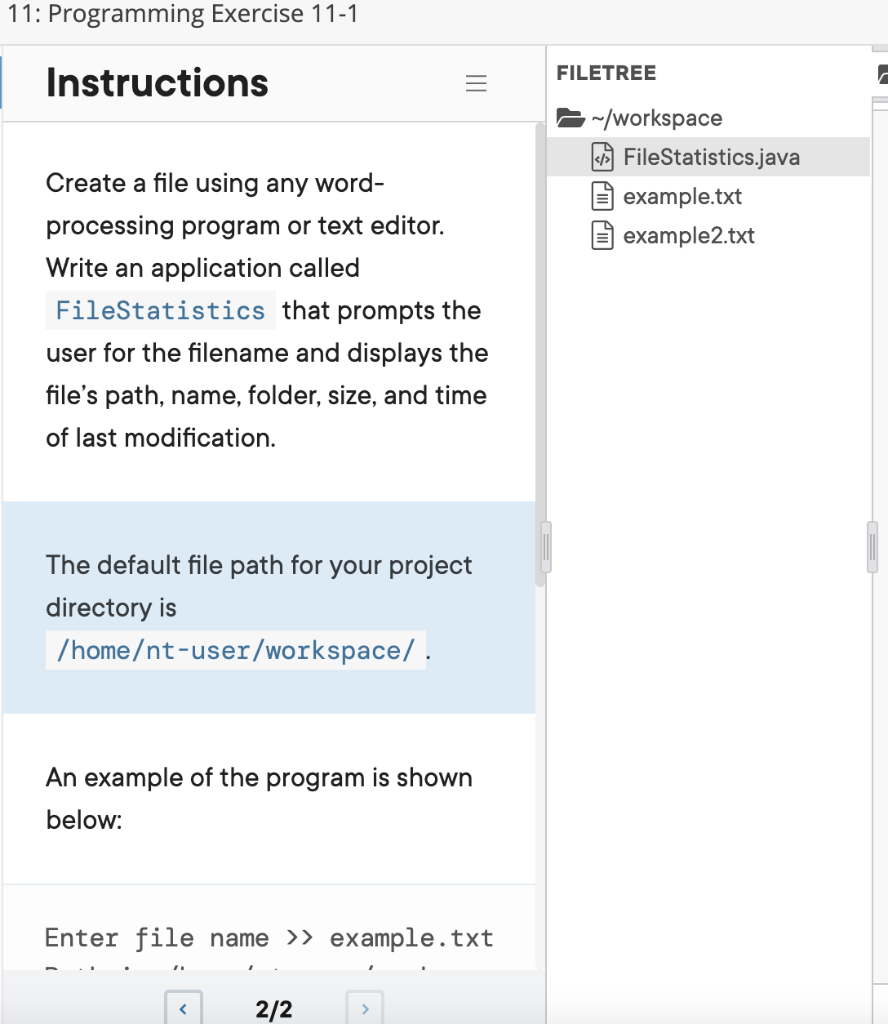Click the FileStatistics inline code text

click(x=160, y=310)
